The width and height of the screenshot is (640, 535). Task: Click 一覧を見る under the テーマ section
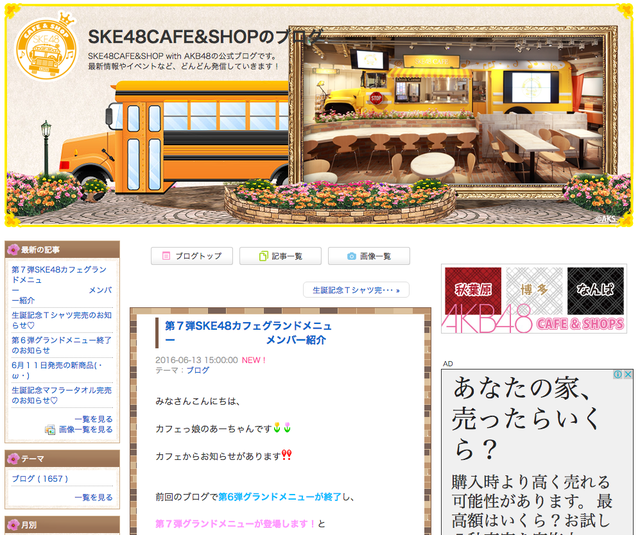coord(93,497)
